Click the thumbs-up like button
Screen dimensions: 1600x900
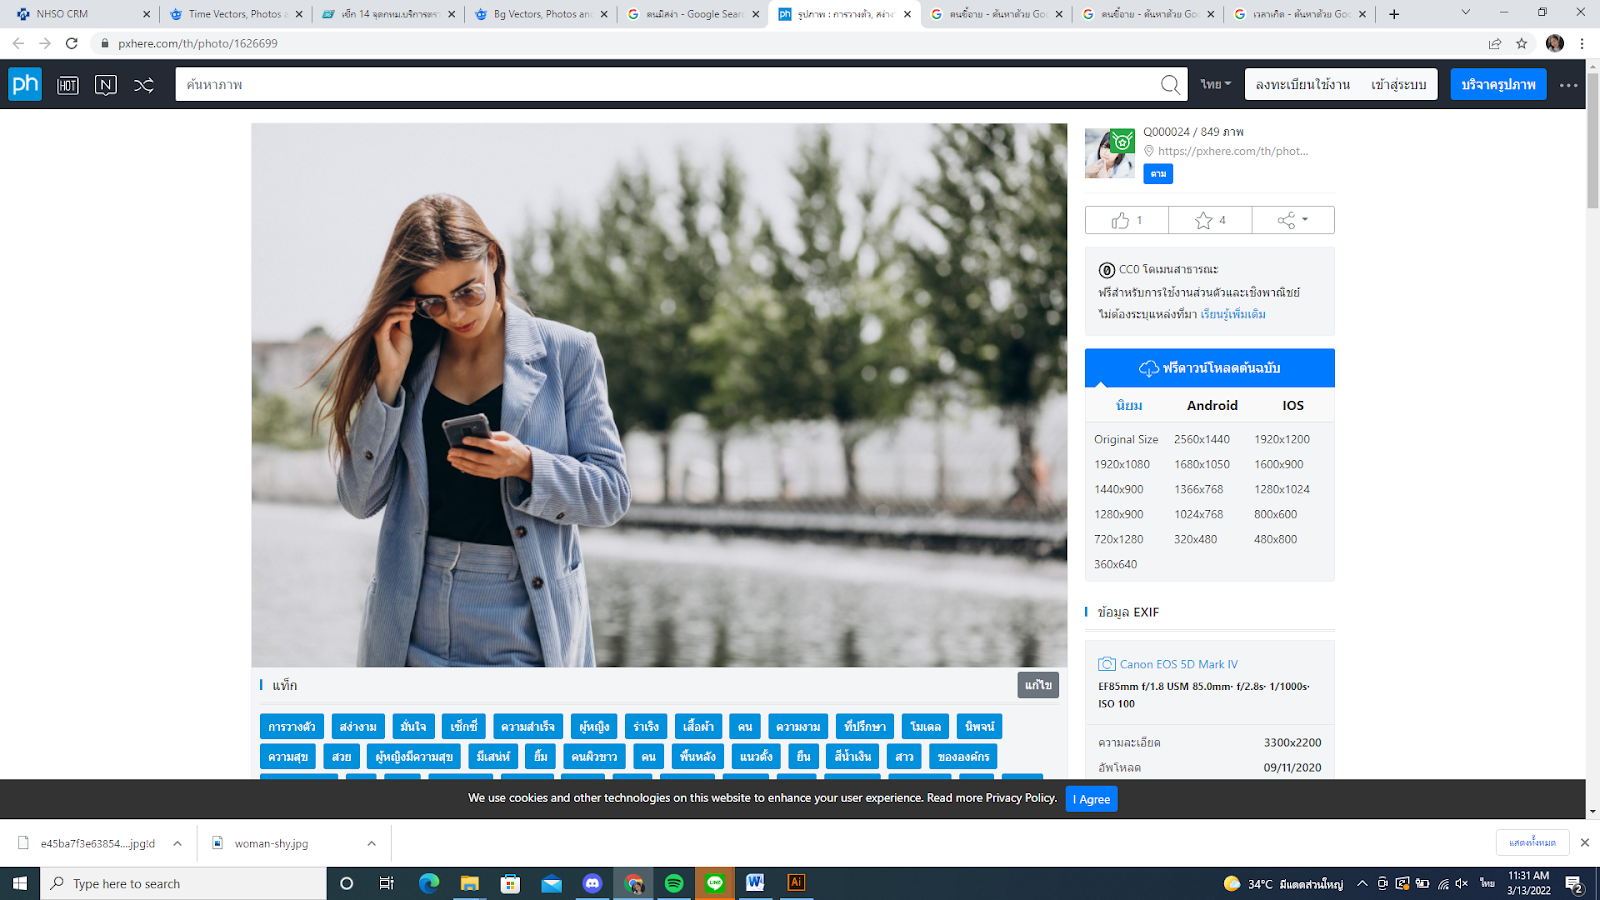click(1127, 220)
